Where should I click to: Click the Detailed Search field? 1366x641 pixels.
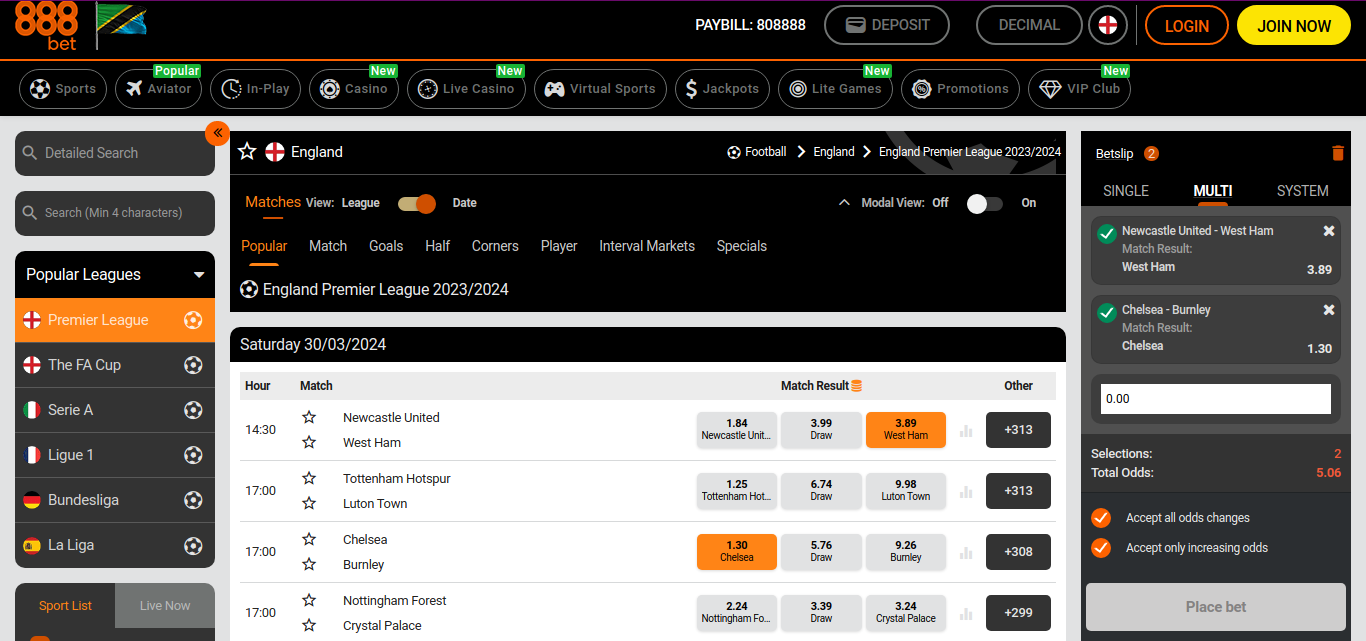[115, 153]
